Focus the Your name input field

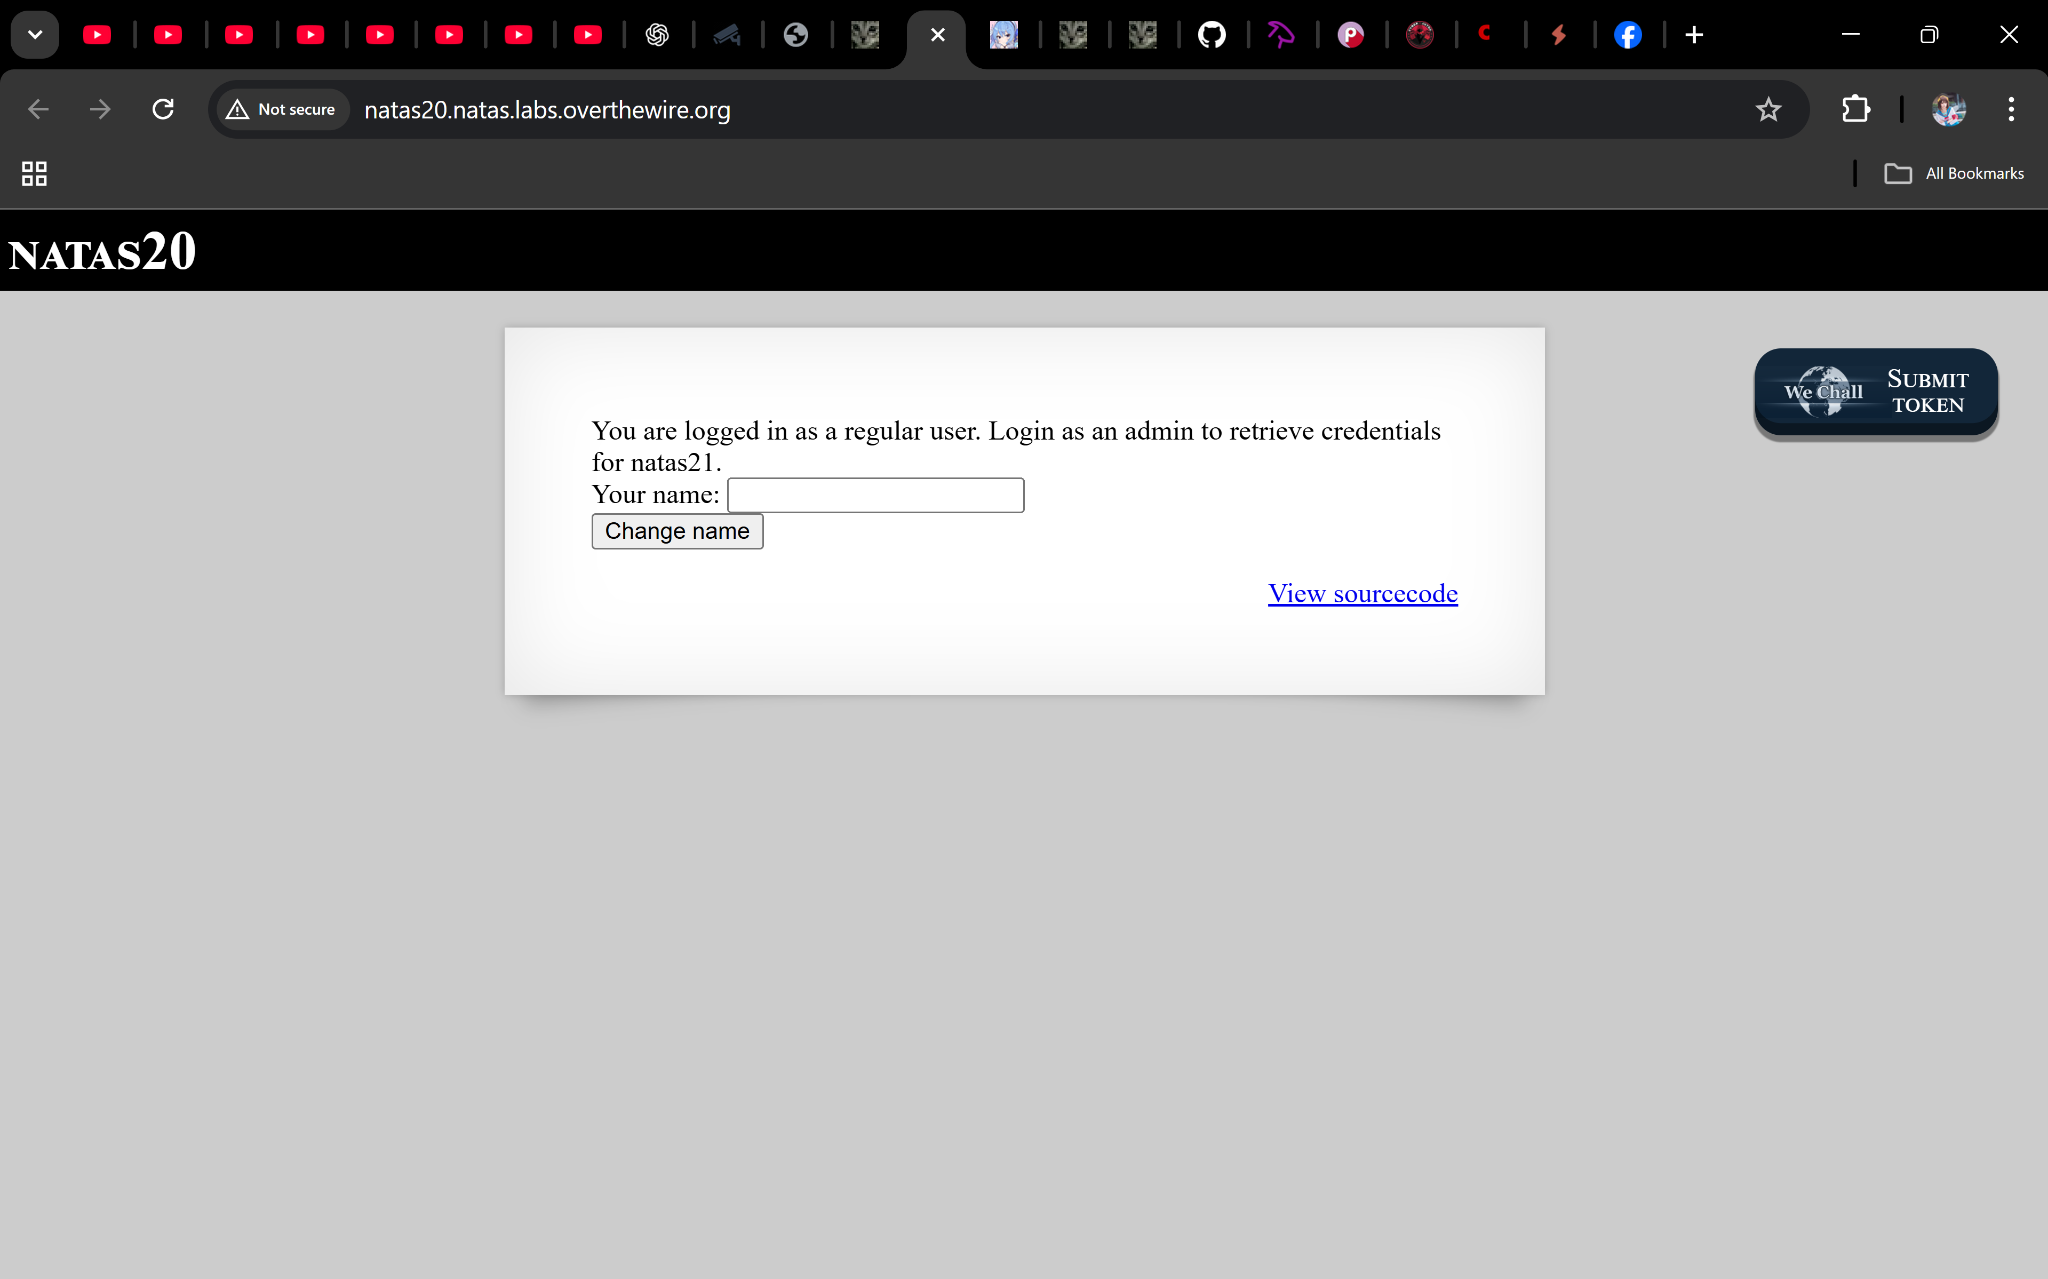pyautogui.click(x=875, y=495)
